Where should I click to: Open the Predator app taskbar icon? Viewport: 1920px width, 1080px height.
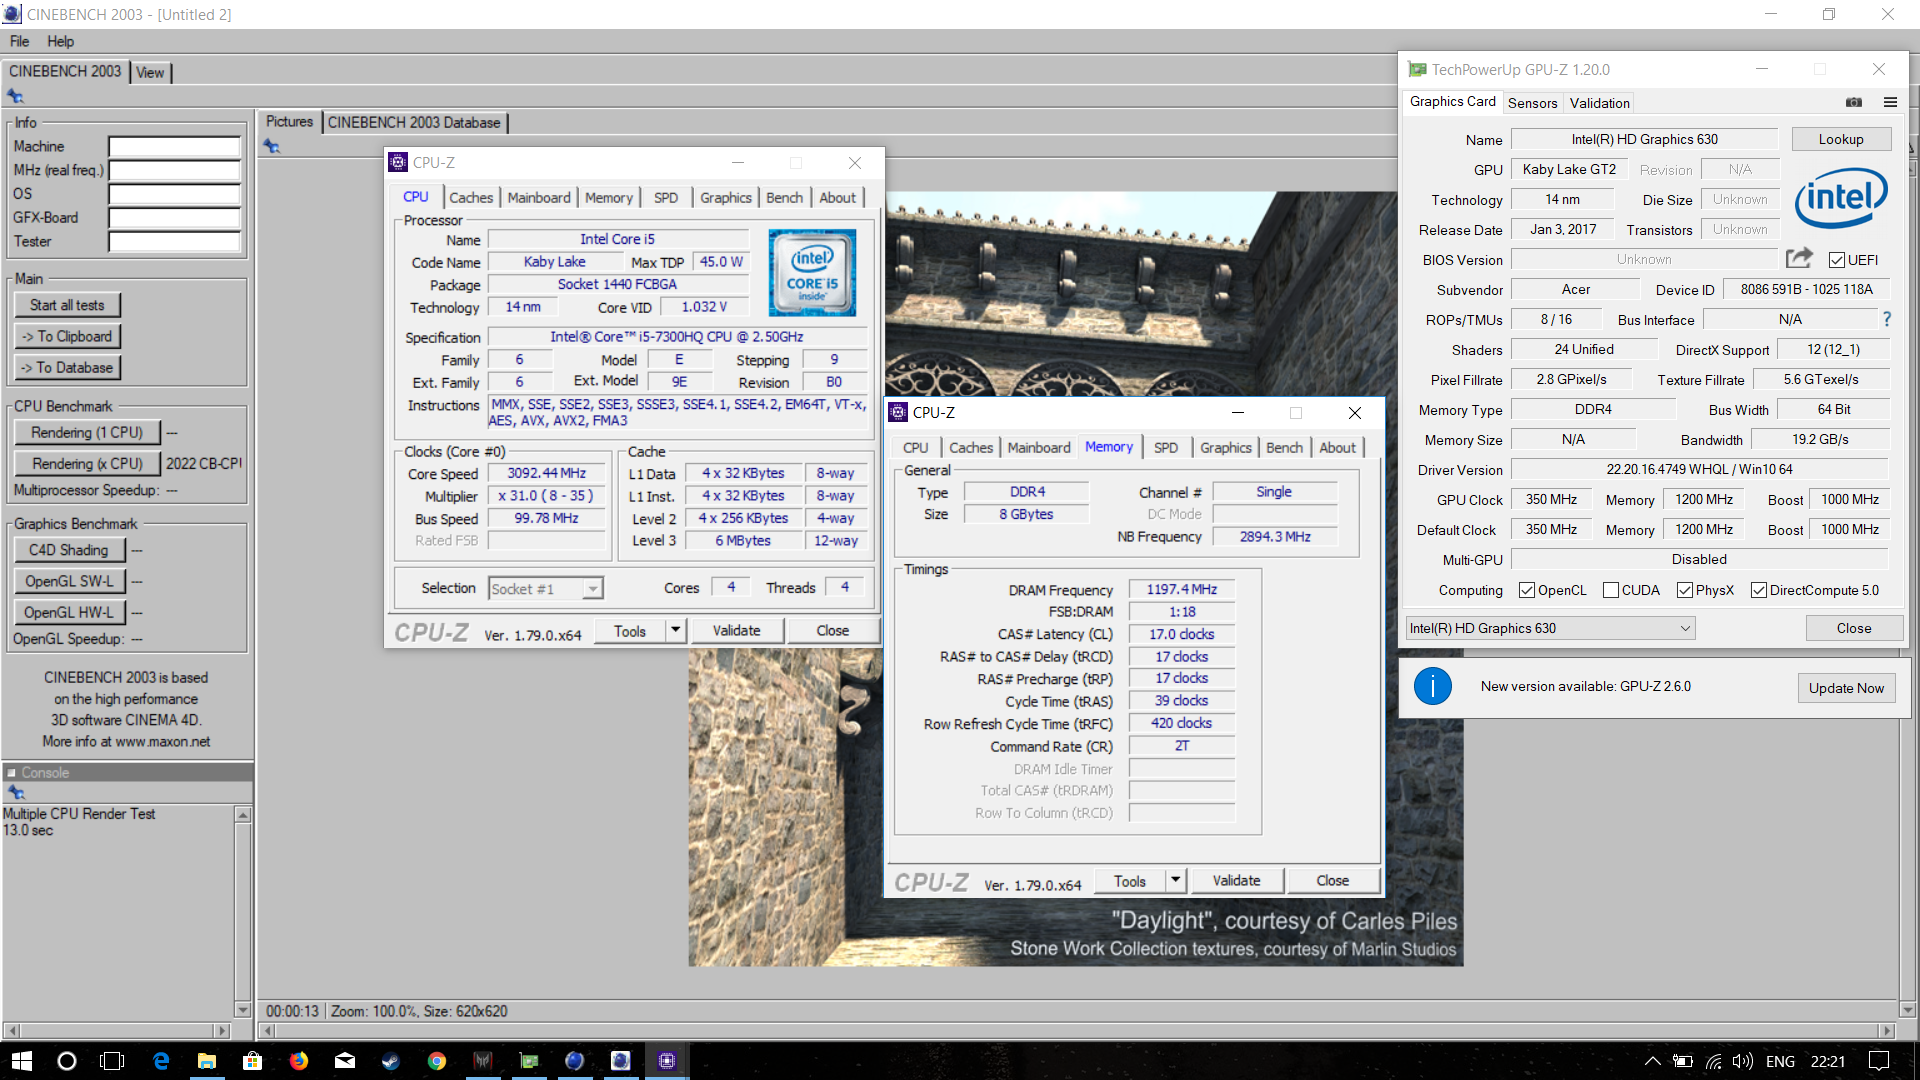coord(483,1061)
